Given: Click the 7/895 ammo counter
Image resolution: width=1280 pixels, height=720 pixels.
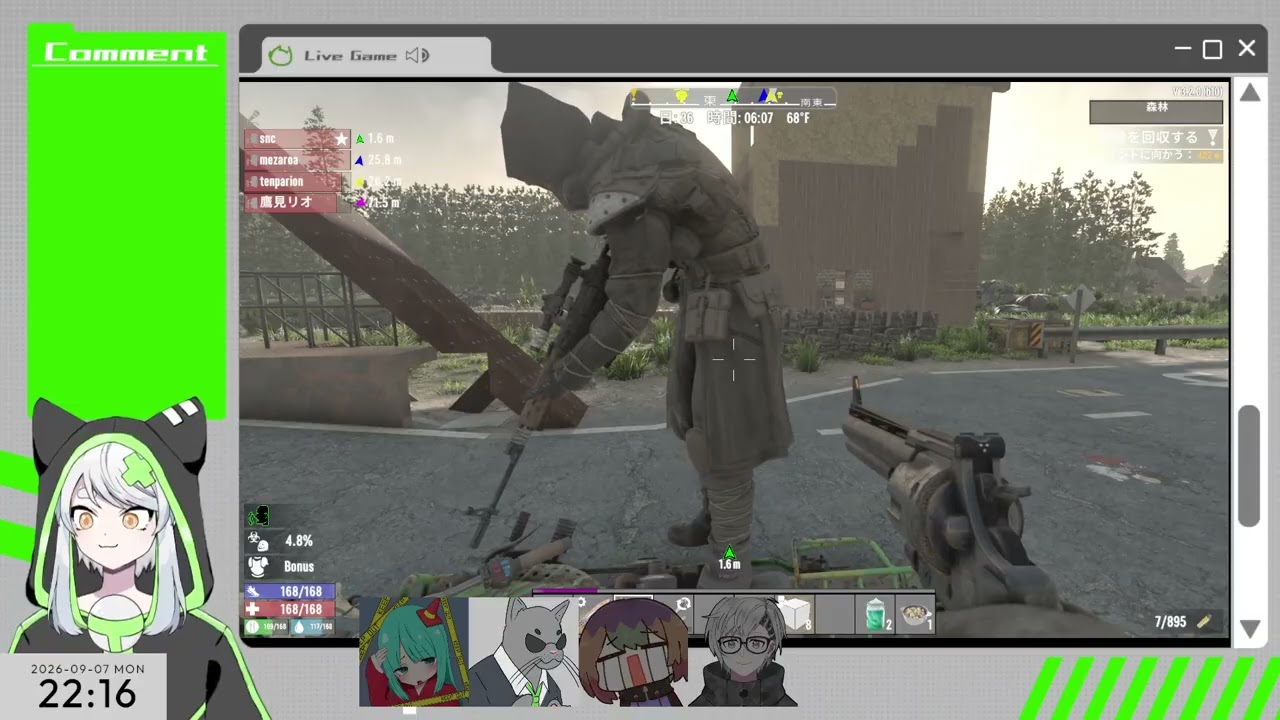Looking at the screenshot, I should point(1171,622).
